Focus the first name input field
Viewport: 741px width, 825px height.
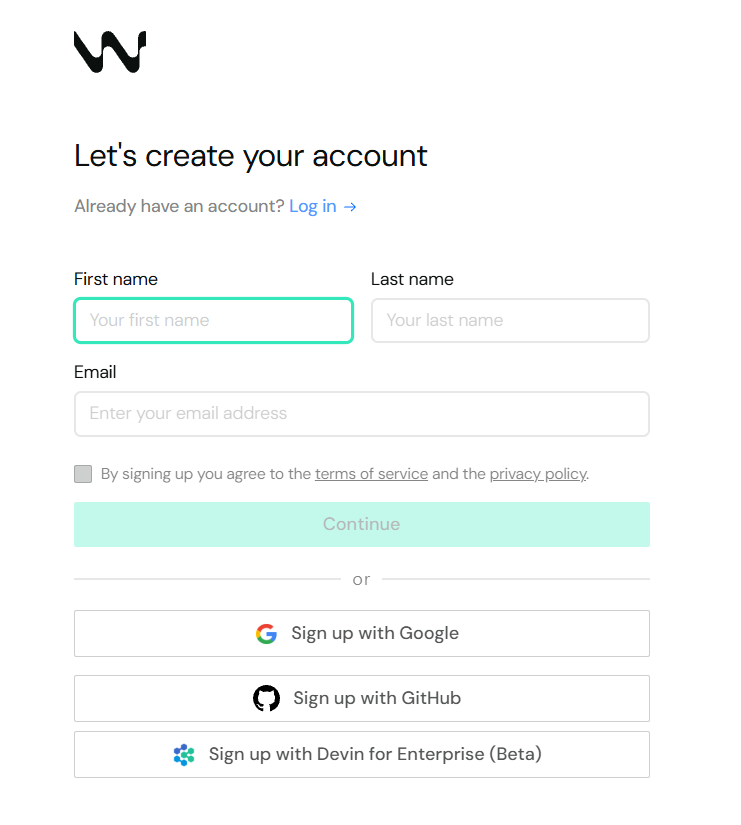[213, 321]
